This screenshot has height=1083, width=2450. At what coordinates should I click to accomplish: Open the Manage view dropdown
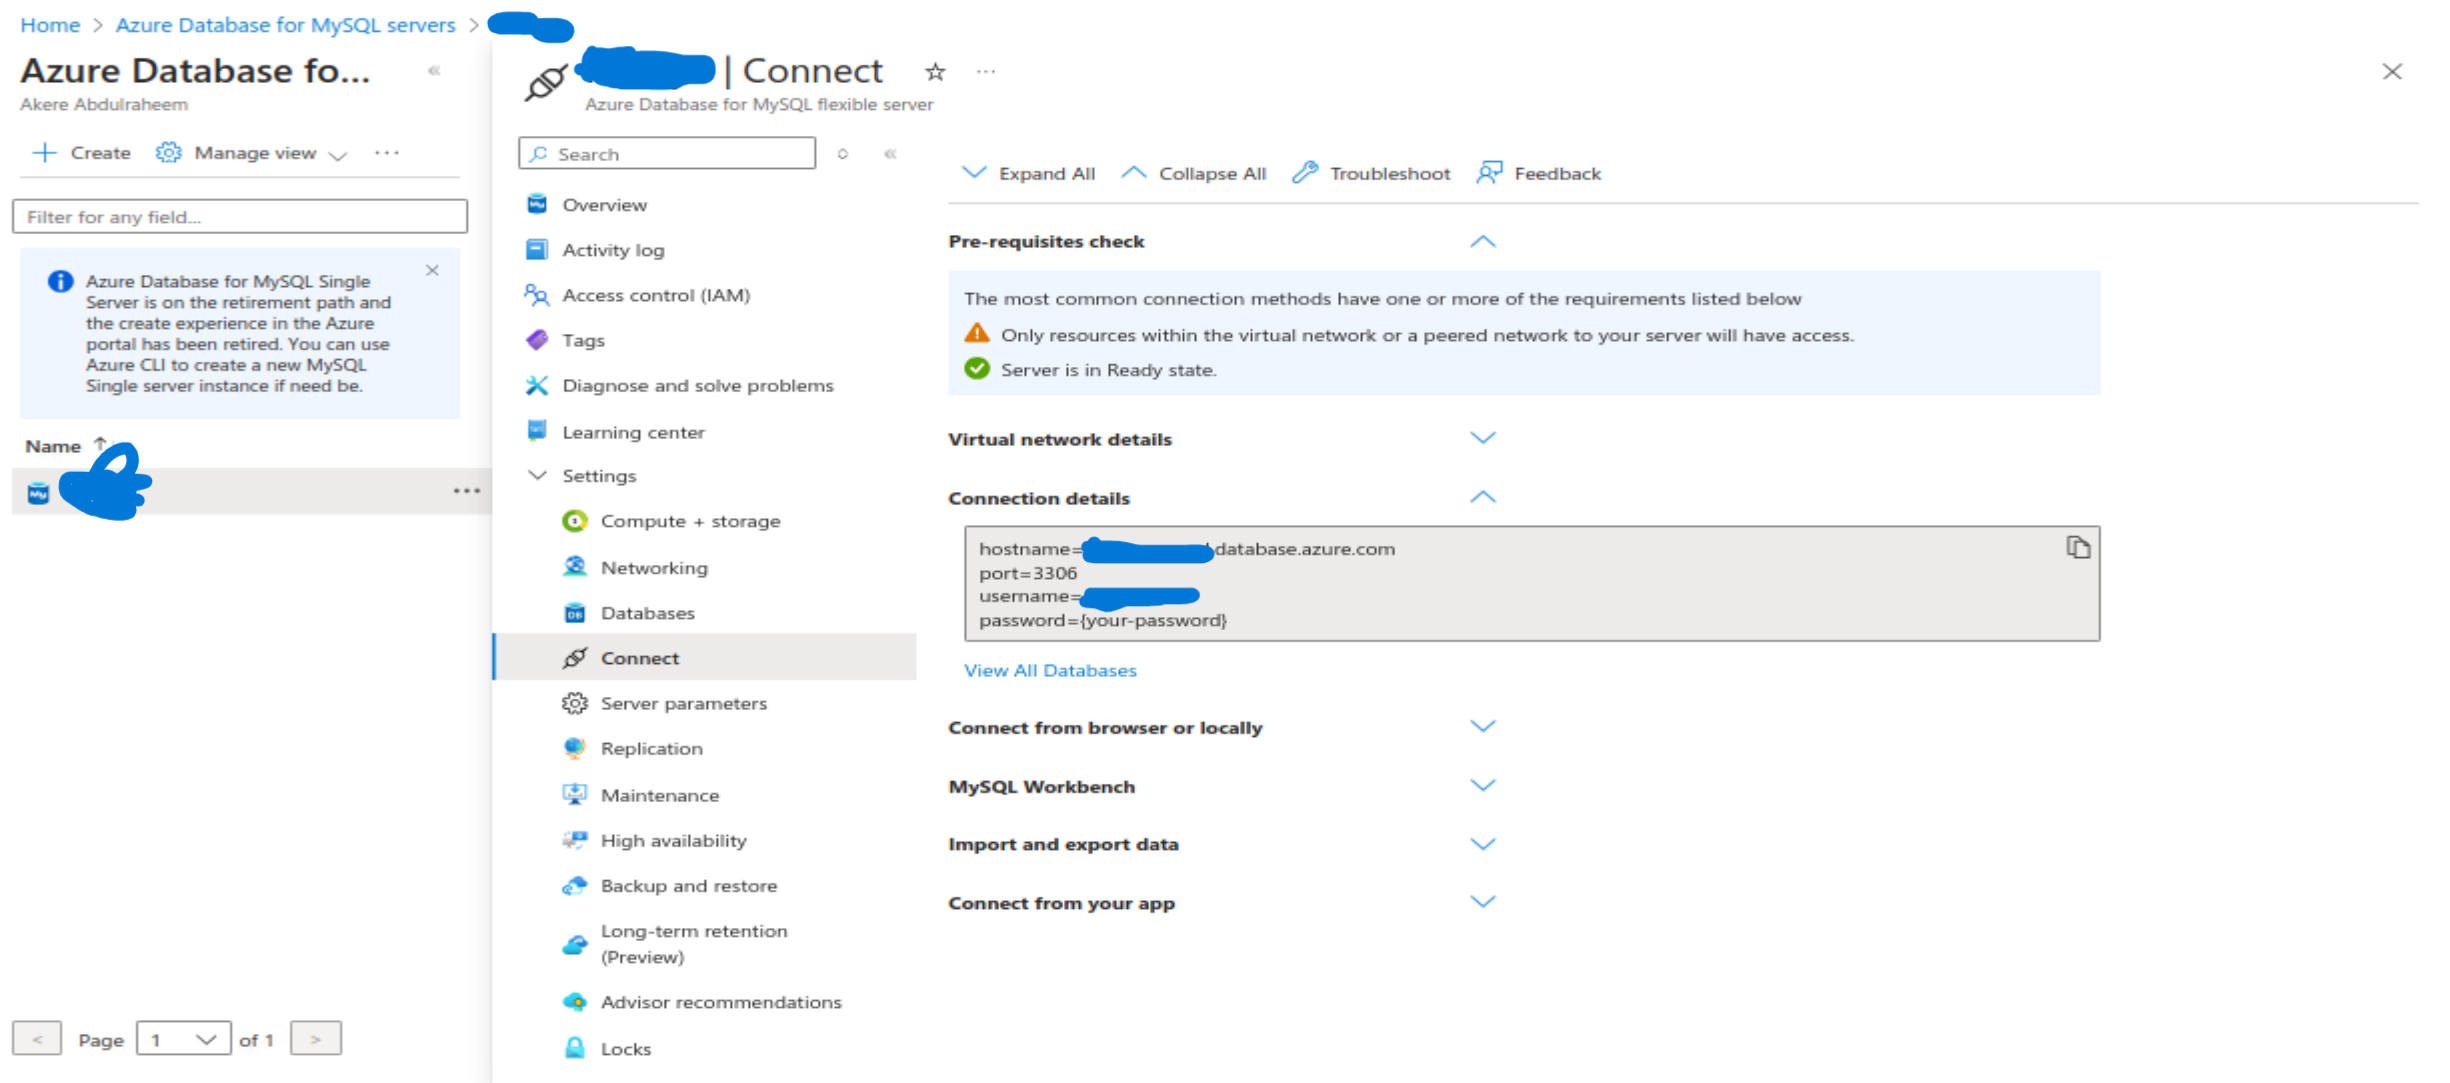252,153
